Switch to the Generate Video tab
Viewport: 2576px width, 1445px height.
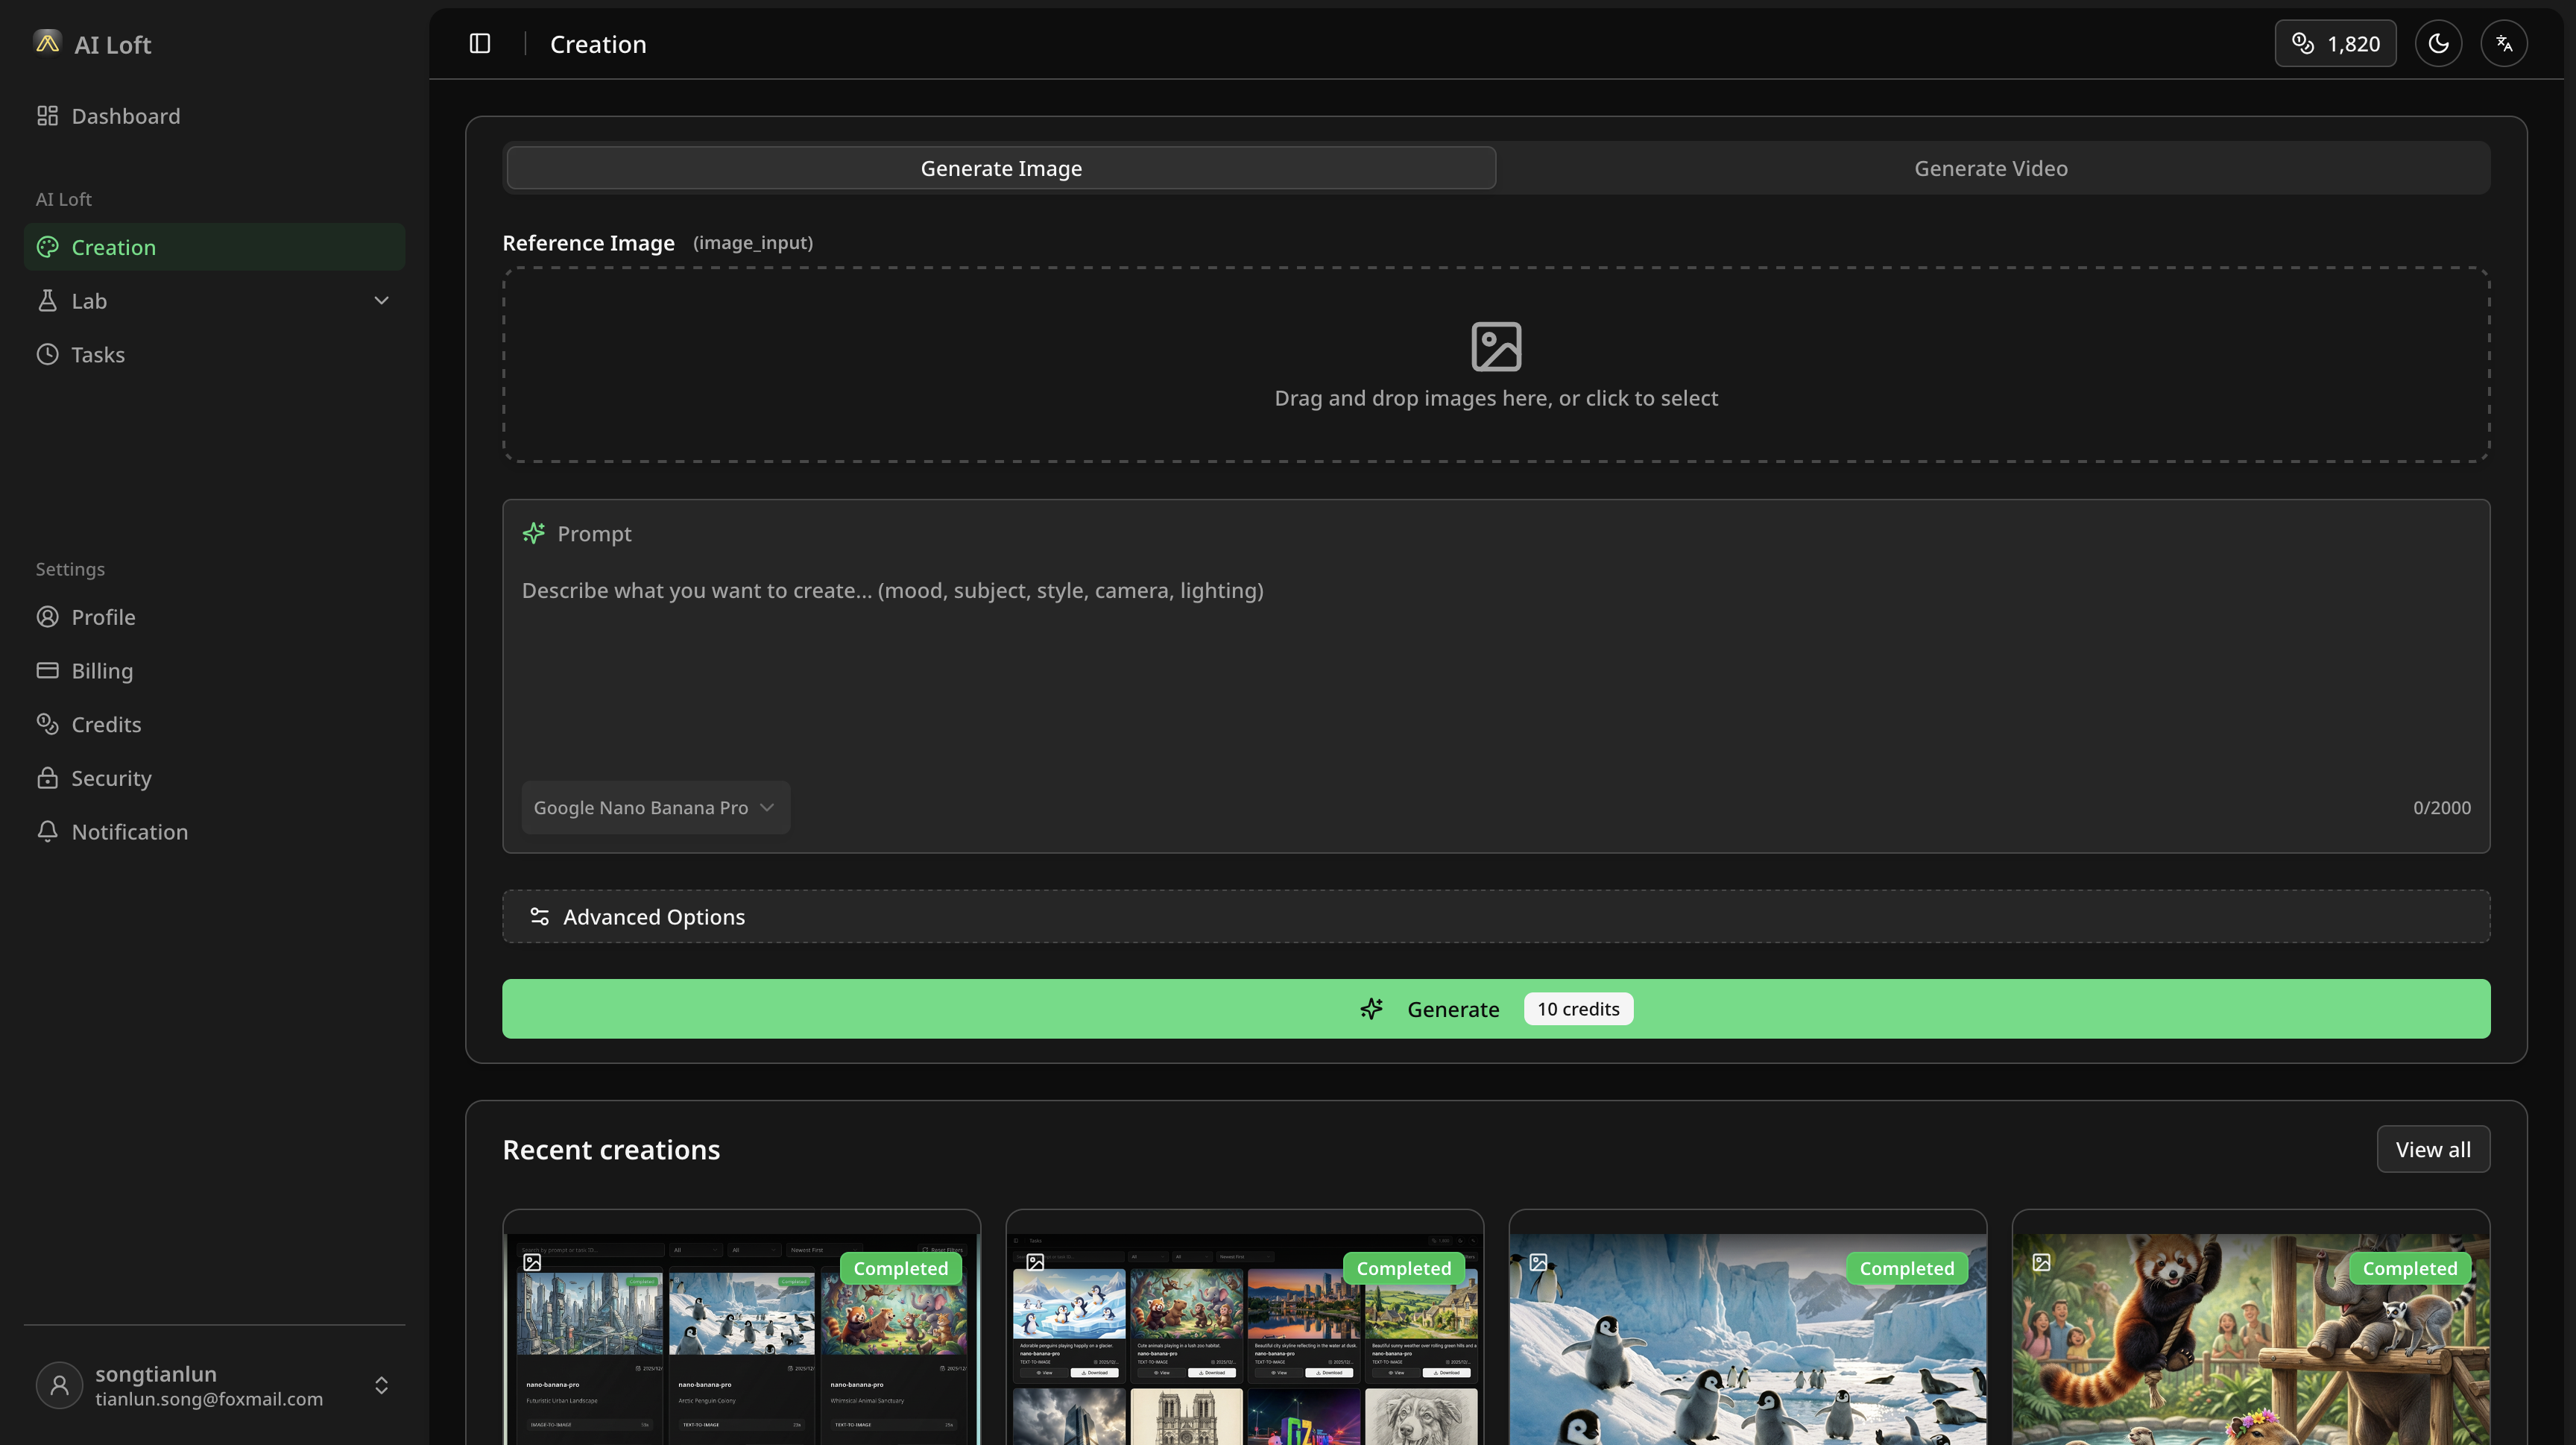pyautogui.click(x=1990, y=168)
